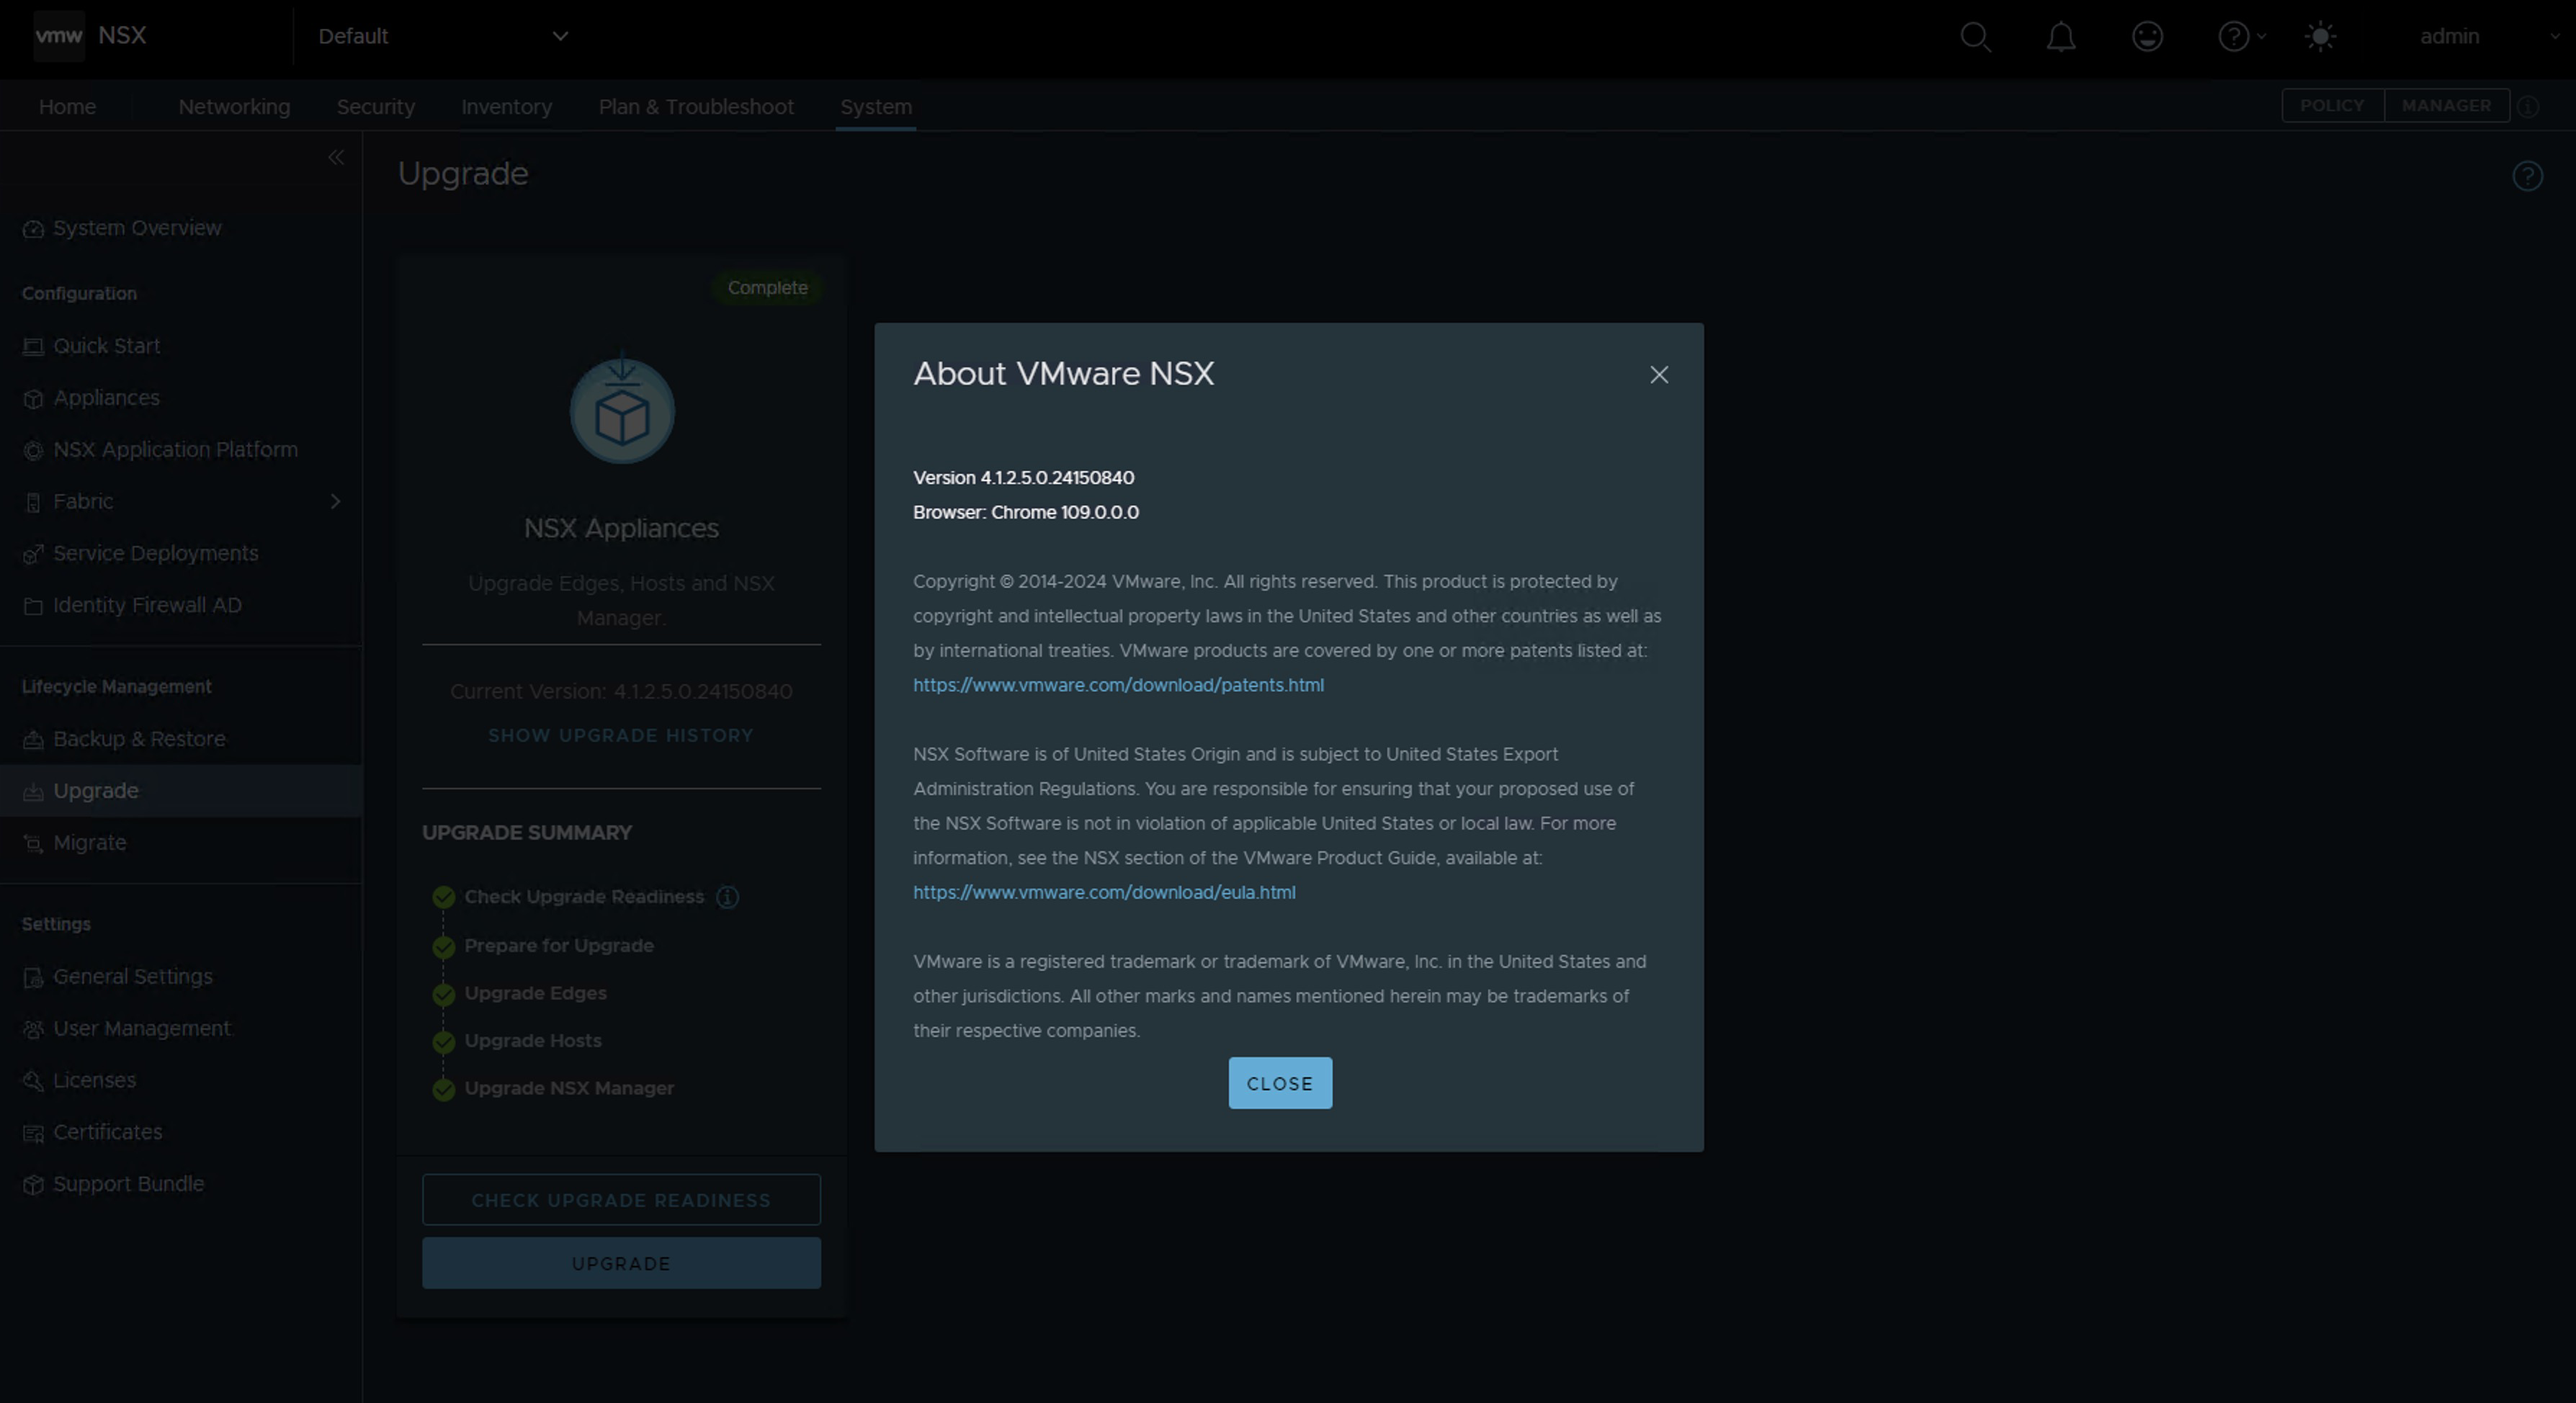Switch to POLICY mode
2576x1403 pixels.
tap(2332, 106)
